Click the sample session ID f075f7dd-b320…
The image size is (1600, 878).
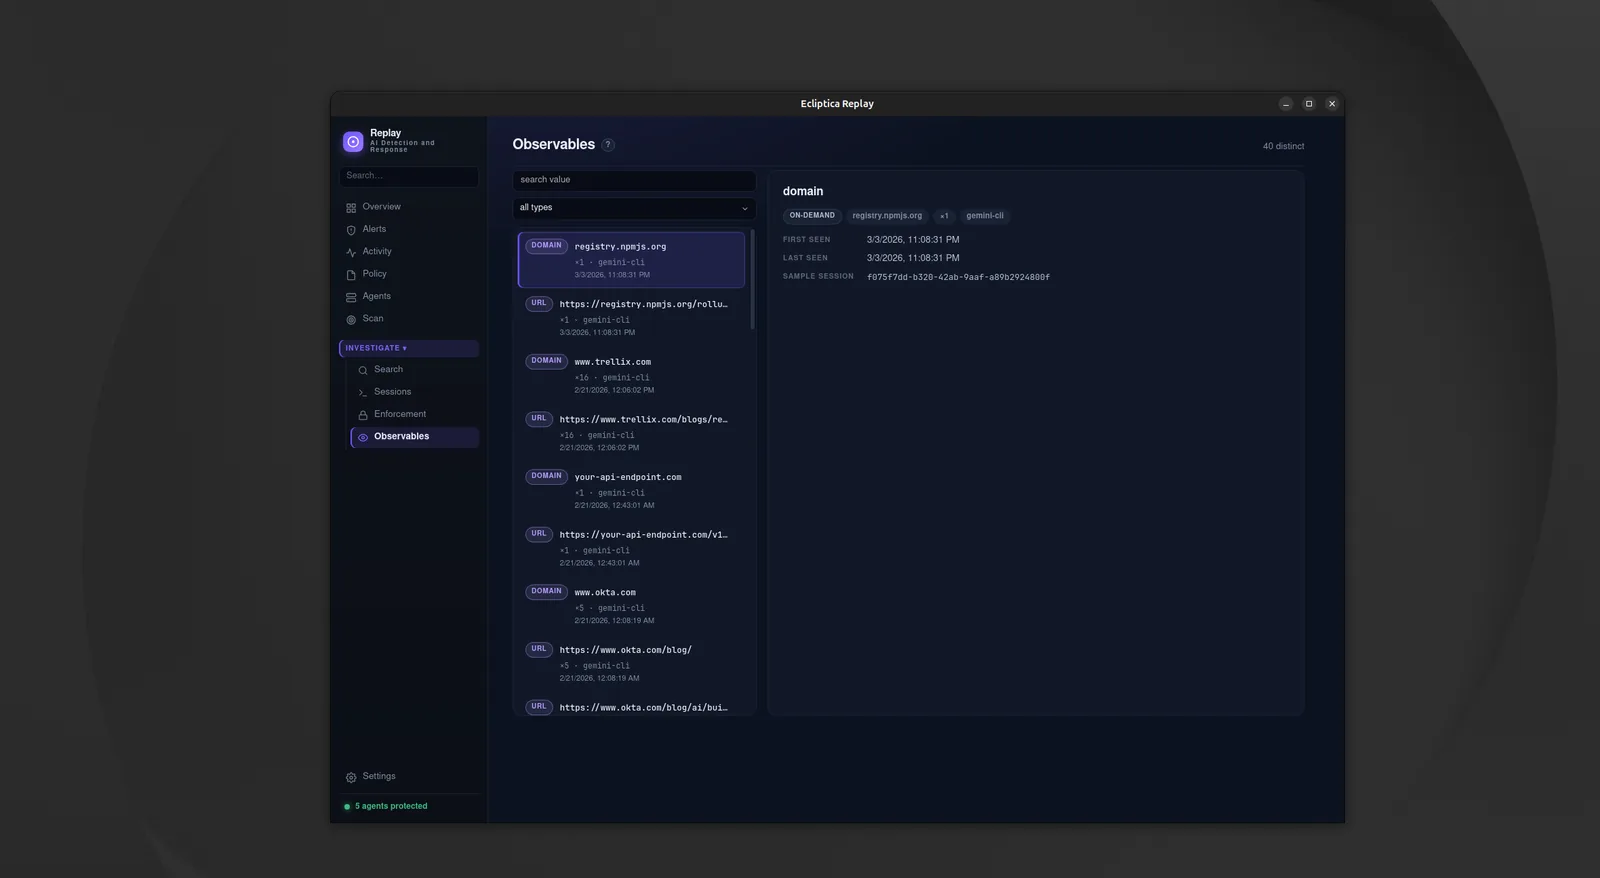(958, 277)
